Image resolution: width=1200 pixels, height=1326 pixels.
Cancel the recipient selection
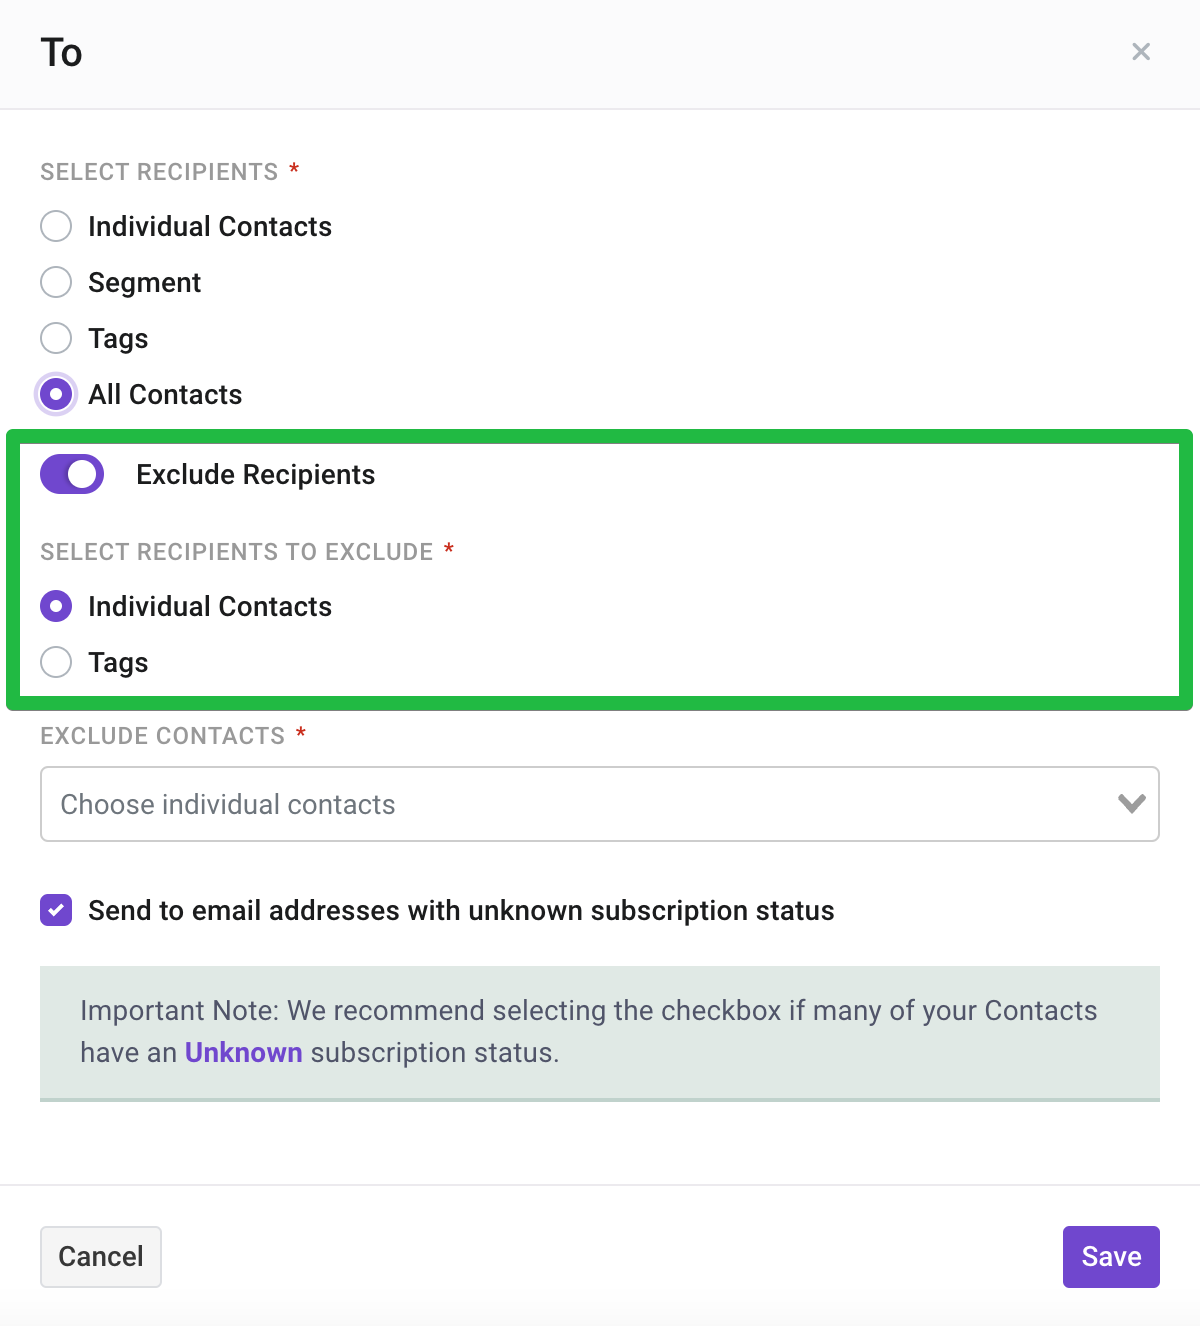[100, 1256]
